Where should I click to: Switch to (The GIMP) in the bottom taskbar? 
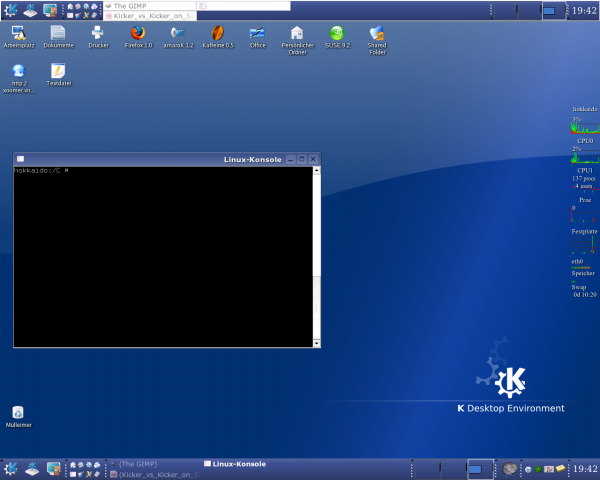click(156, 464)
